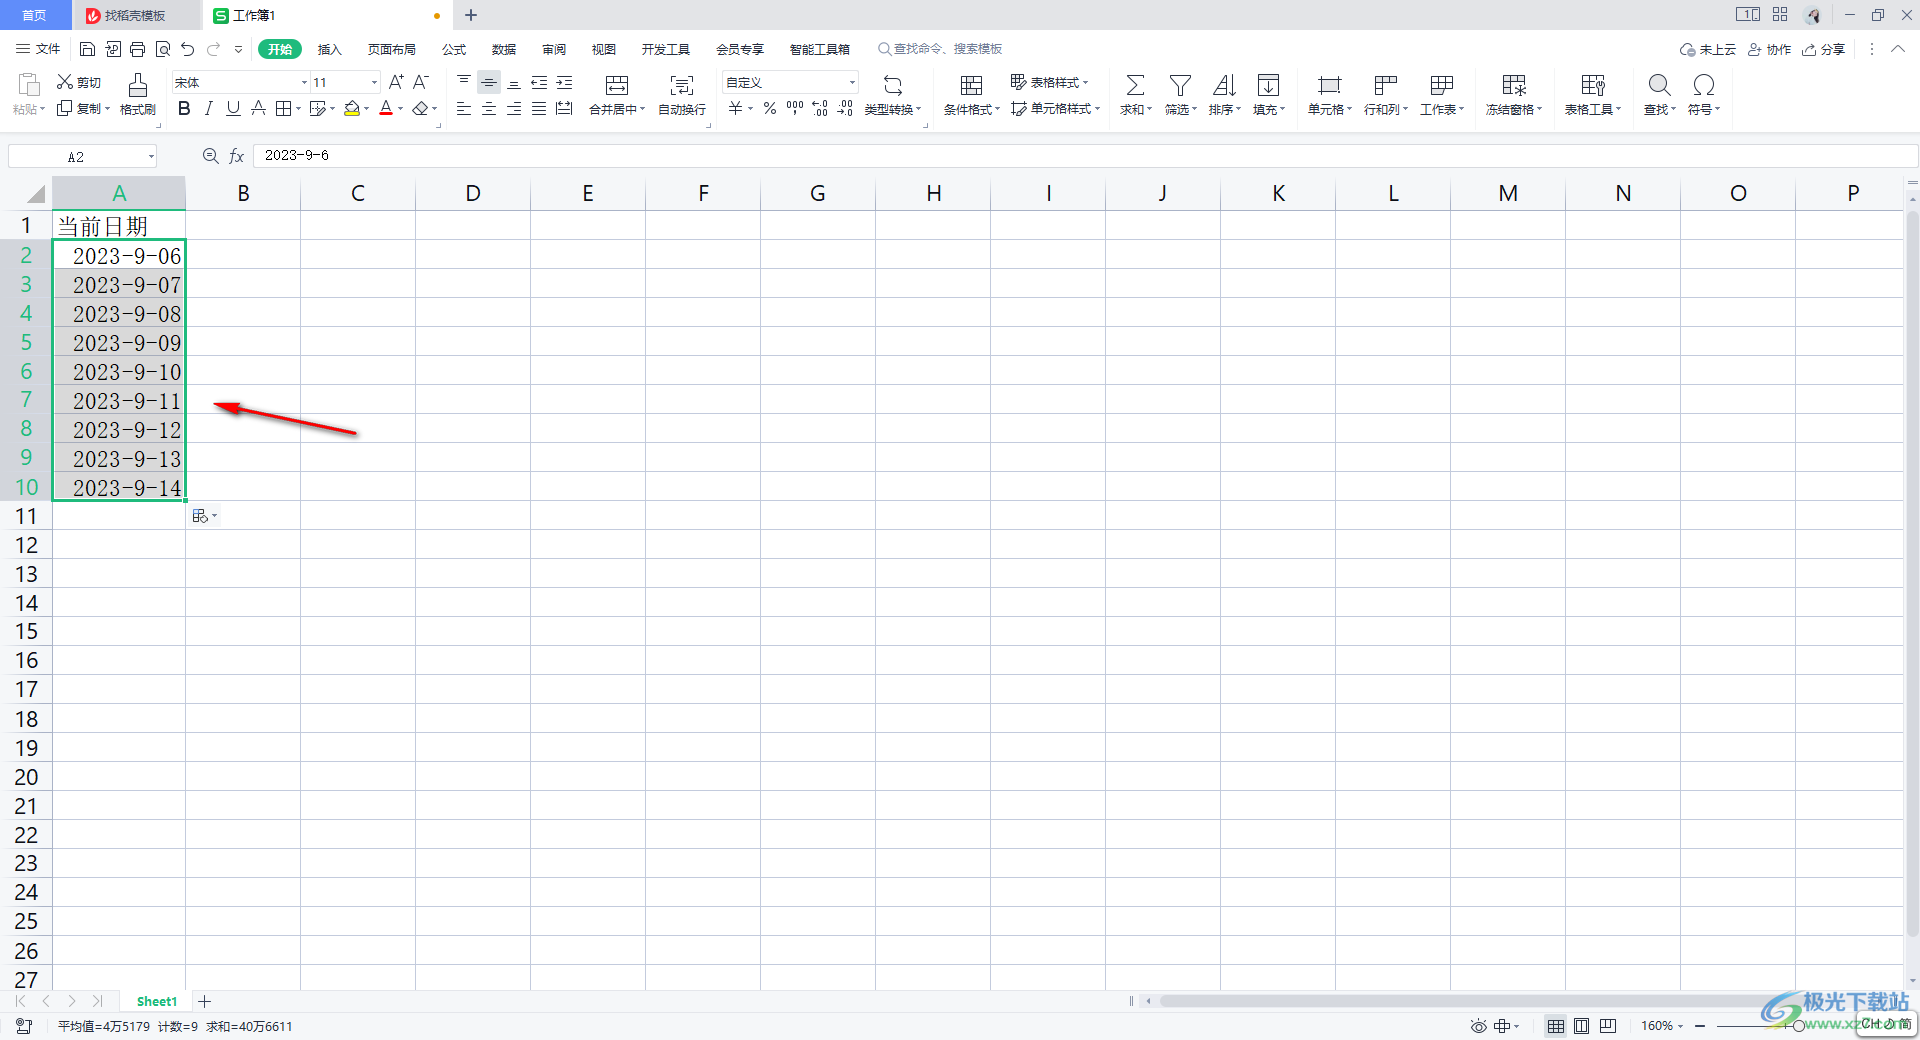Click the Share (分享) button
The height and width of the screenshot is (1040, 1920).
(1823, 49)
